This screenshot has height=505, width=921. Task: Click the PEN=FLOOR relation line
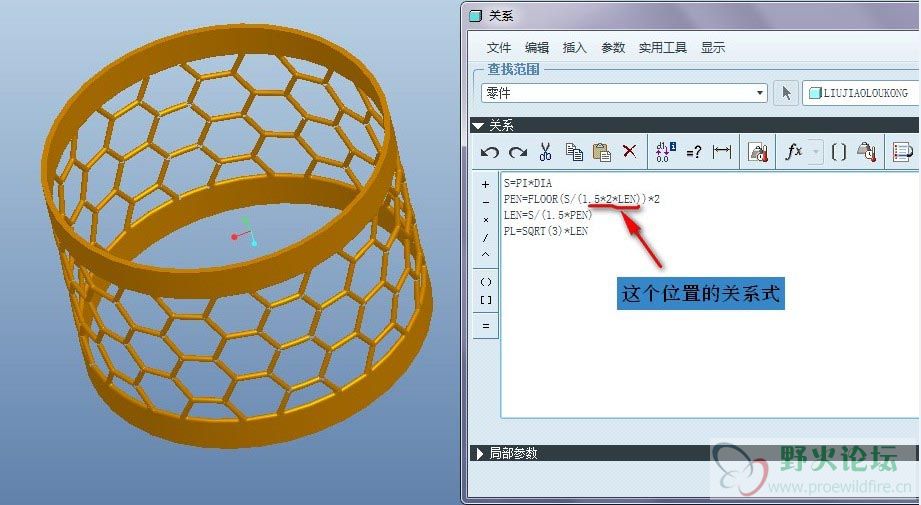click(x=581, y=199)
